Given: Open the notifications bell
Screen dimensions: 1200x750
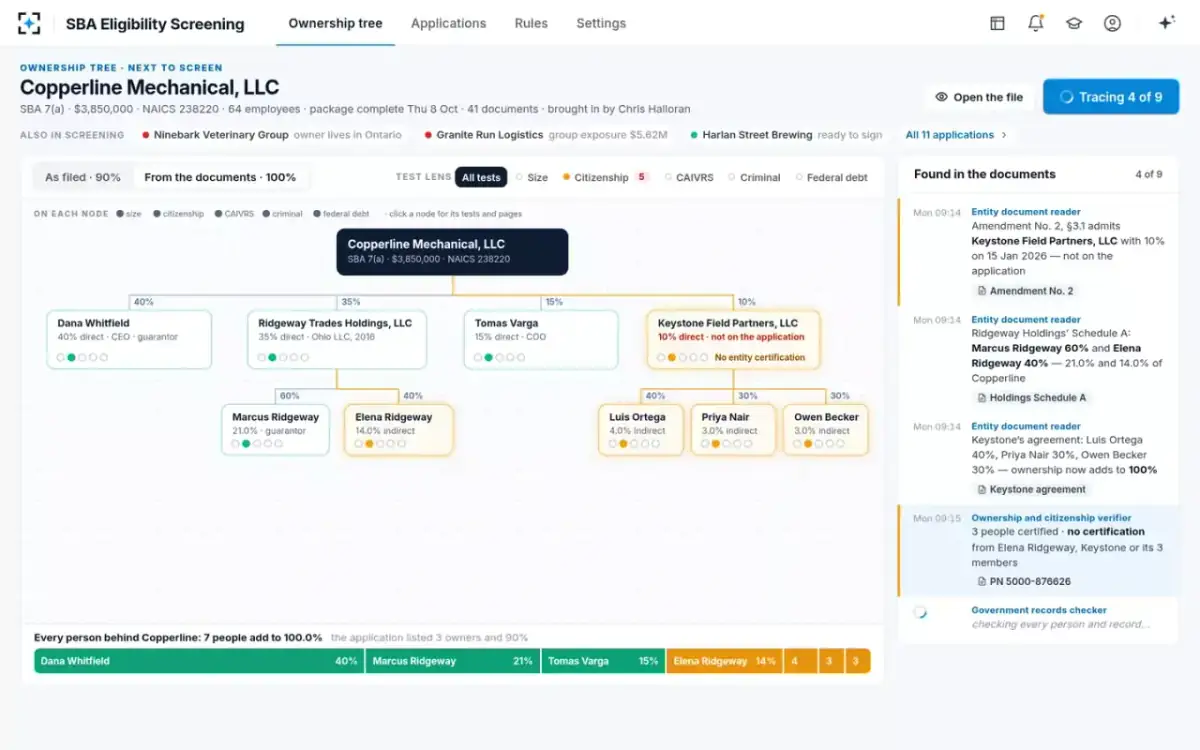Looking at the screenshot, I should (x=1035, y=23).
